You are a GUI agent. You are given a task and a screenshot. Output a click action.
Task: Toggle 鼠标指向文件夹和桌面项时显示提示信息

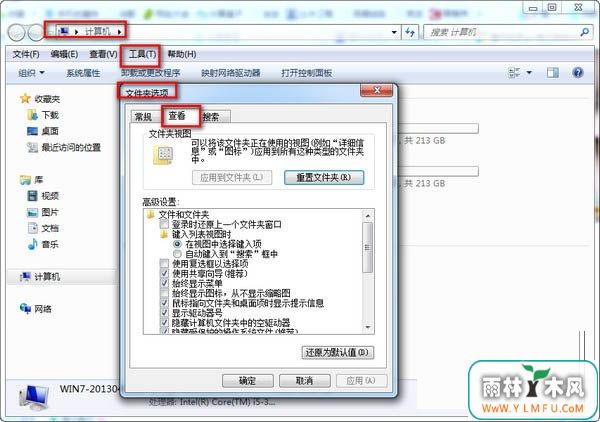tap(164, 303)
